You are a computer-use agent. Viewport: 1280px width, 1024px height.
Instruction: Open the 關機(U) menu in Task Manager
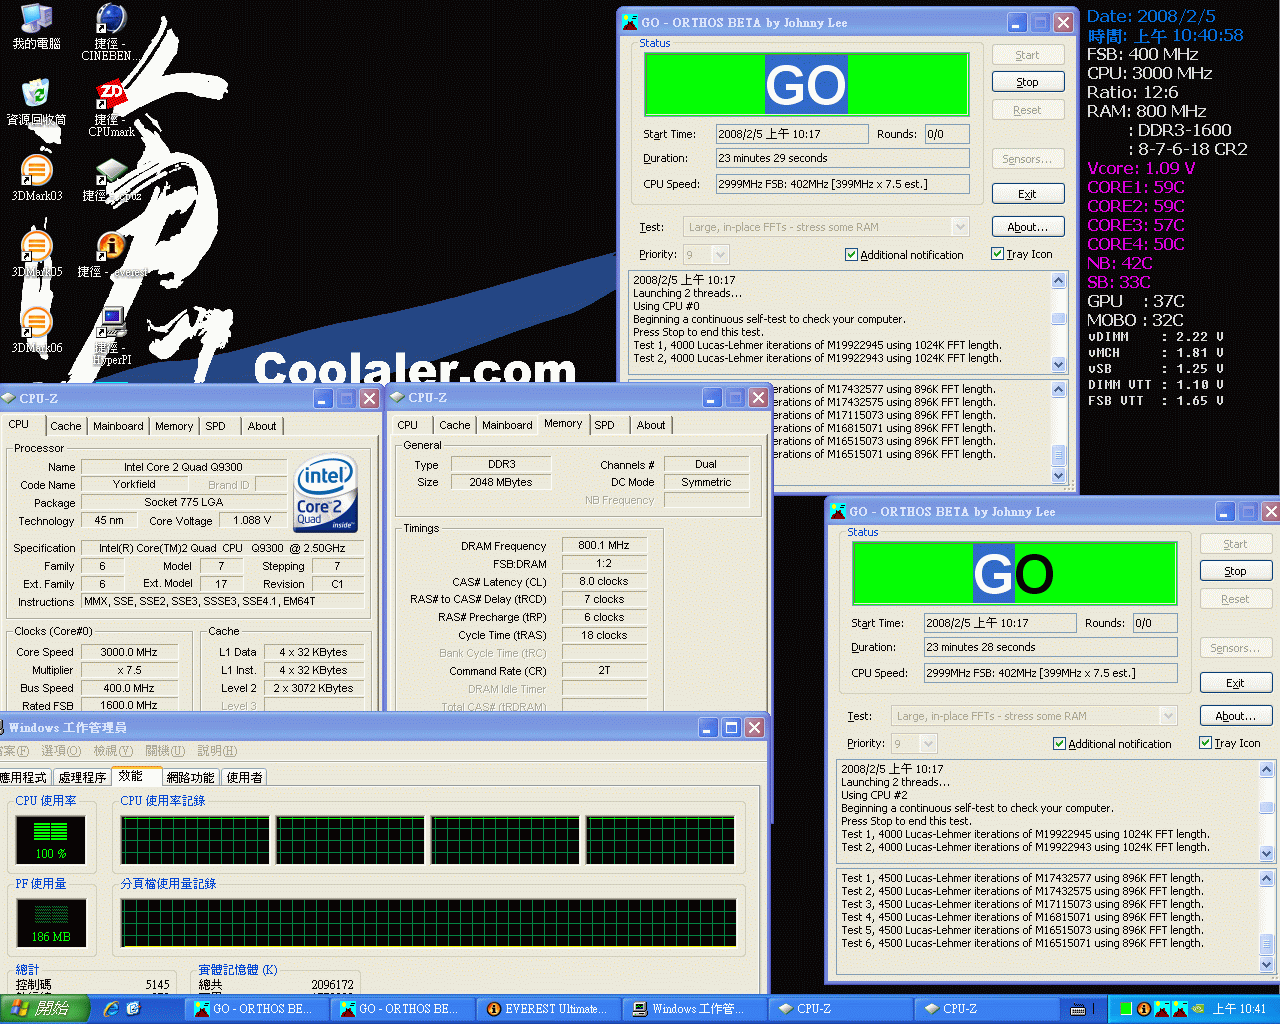[164, 751]
